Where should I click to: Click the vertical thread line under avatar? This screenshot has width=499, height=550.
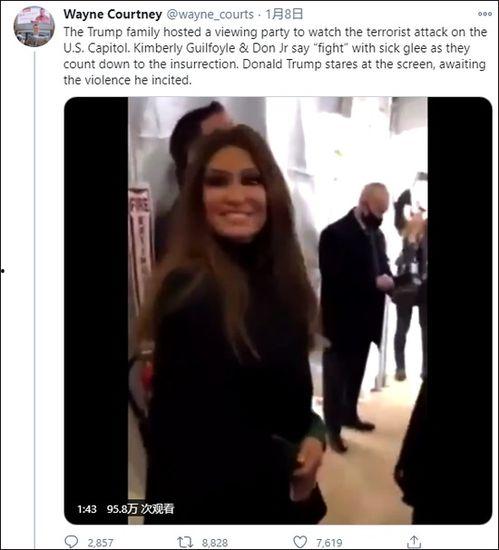tap(34, 300)
